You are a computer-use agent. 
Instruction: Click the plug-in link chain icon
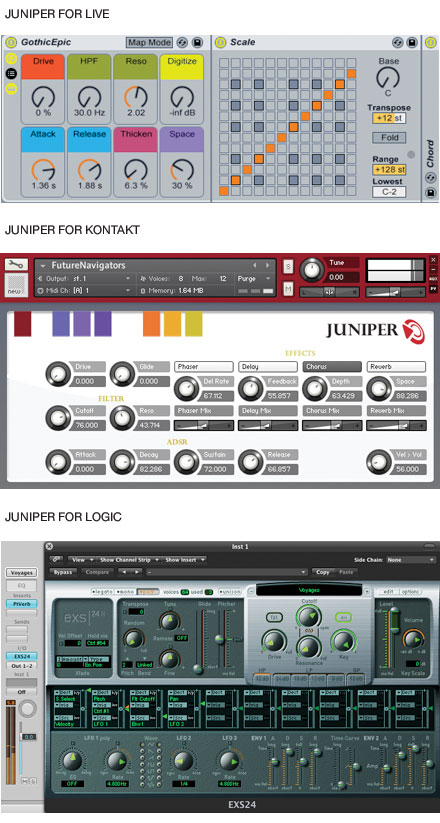point(56,560)
